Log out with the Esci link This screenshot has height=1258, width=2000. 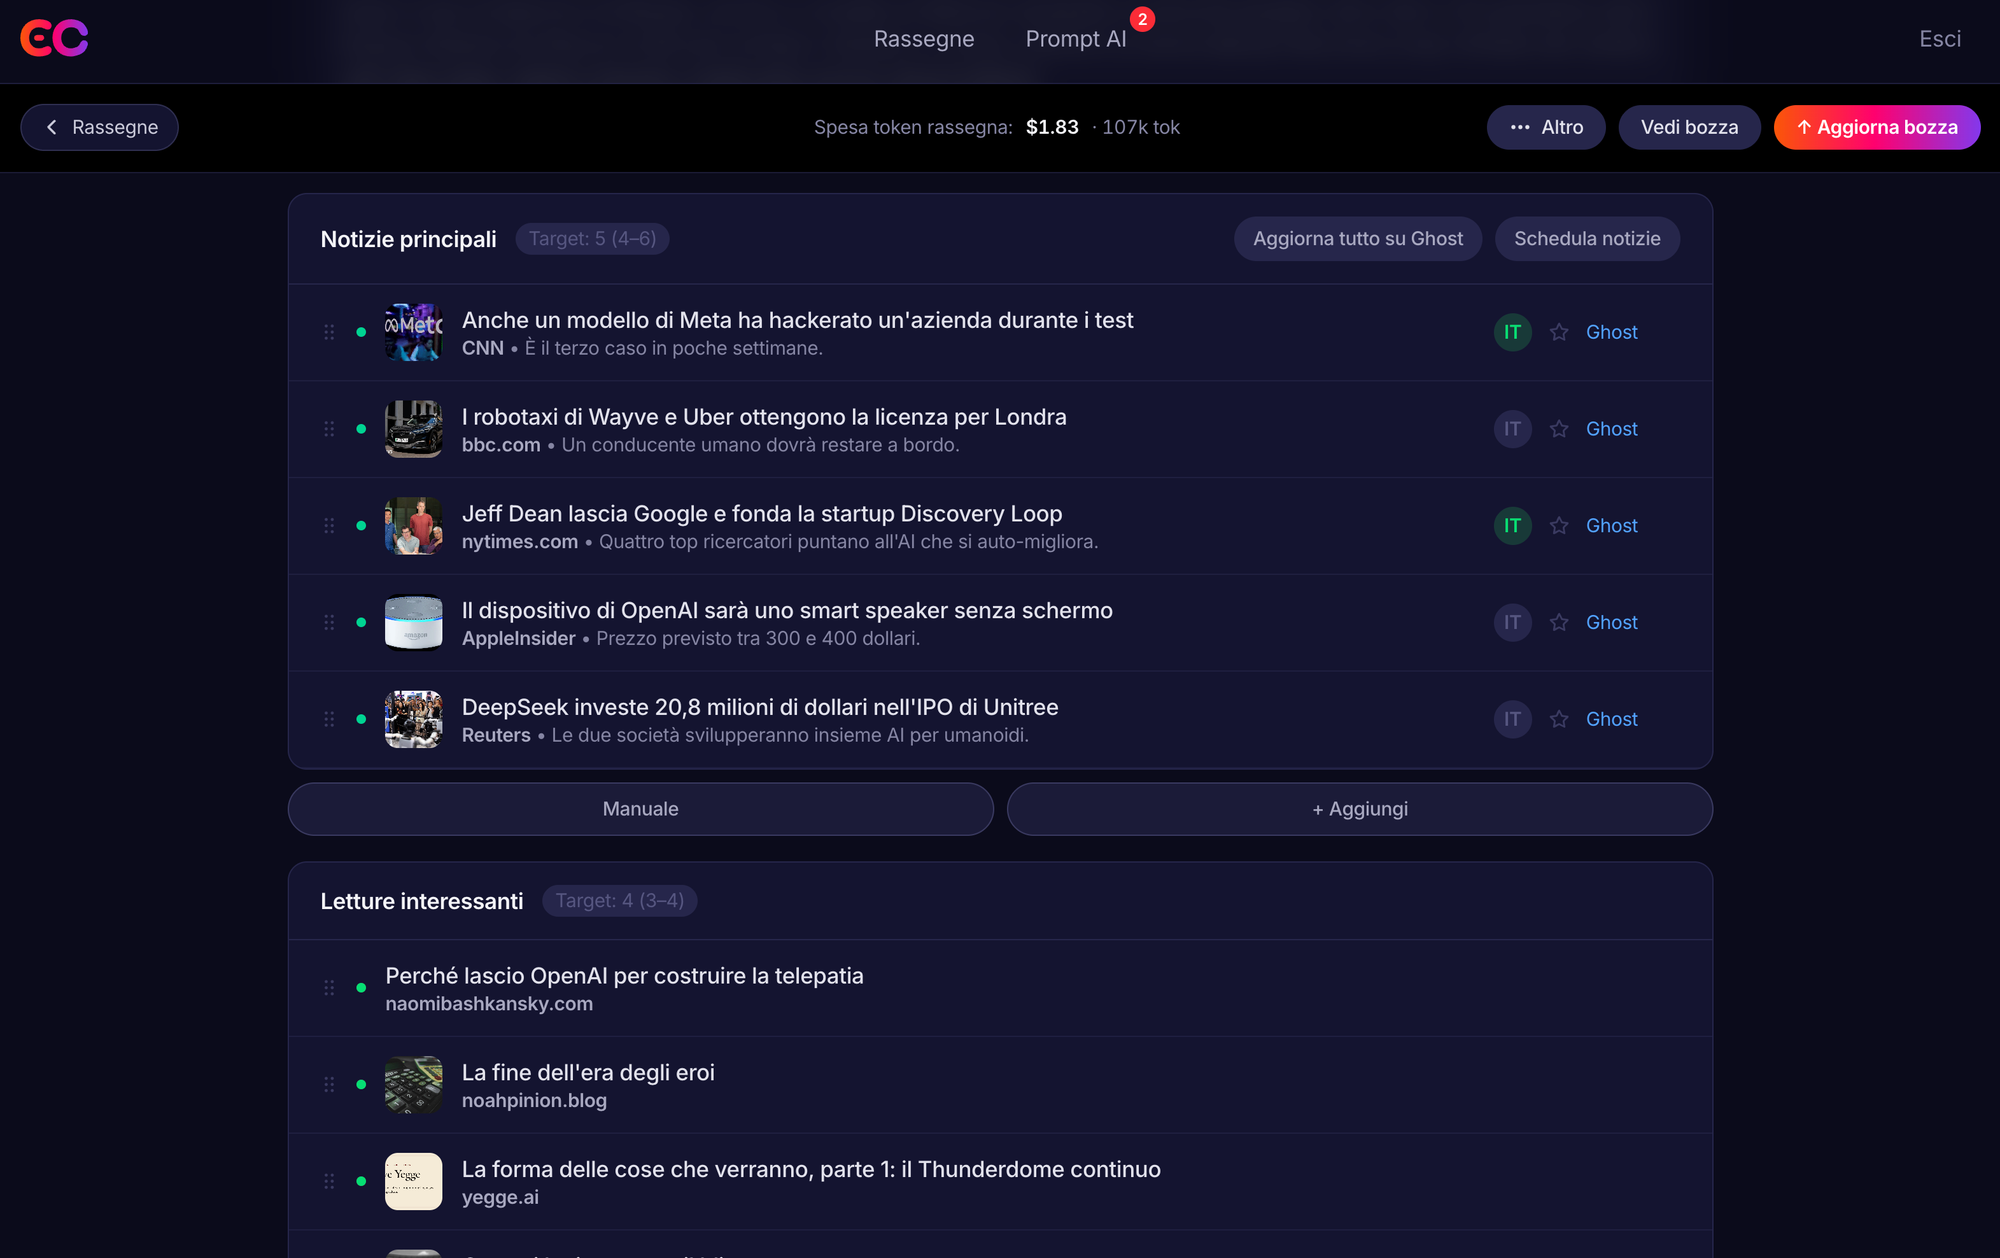click(x=1940, y=39)
